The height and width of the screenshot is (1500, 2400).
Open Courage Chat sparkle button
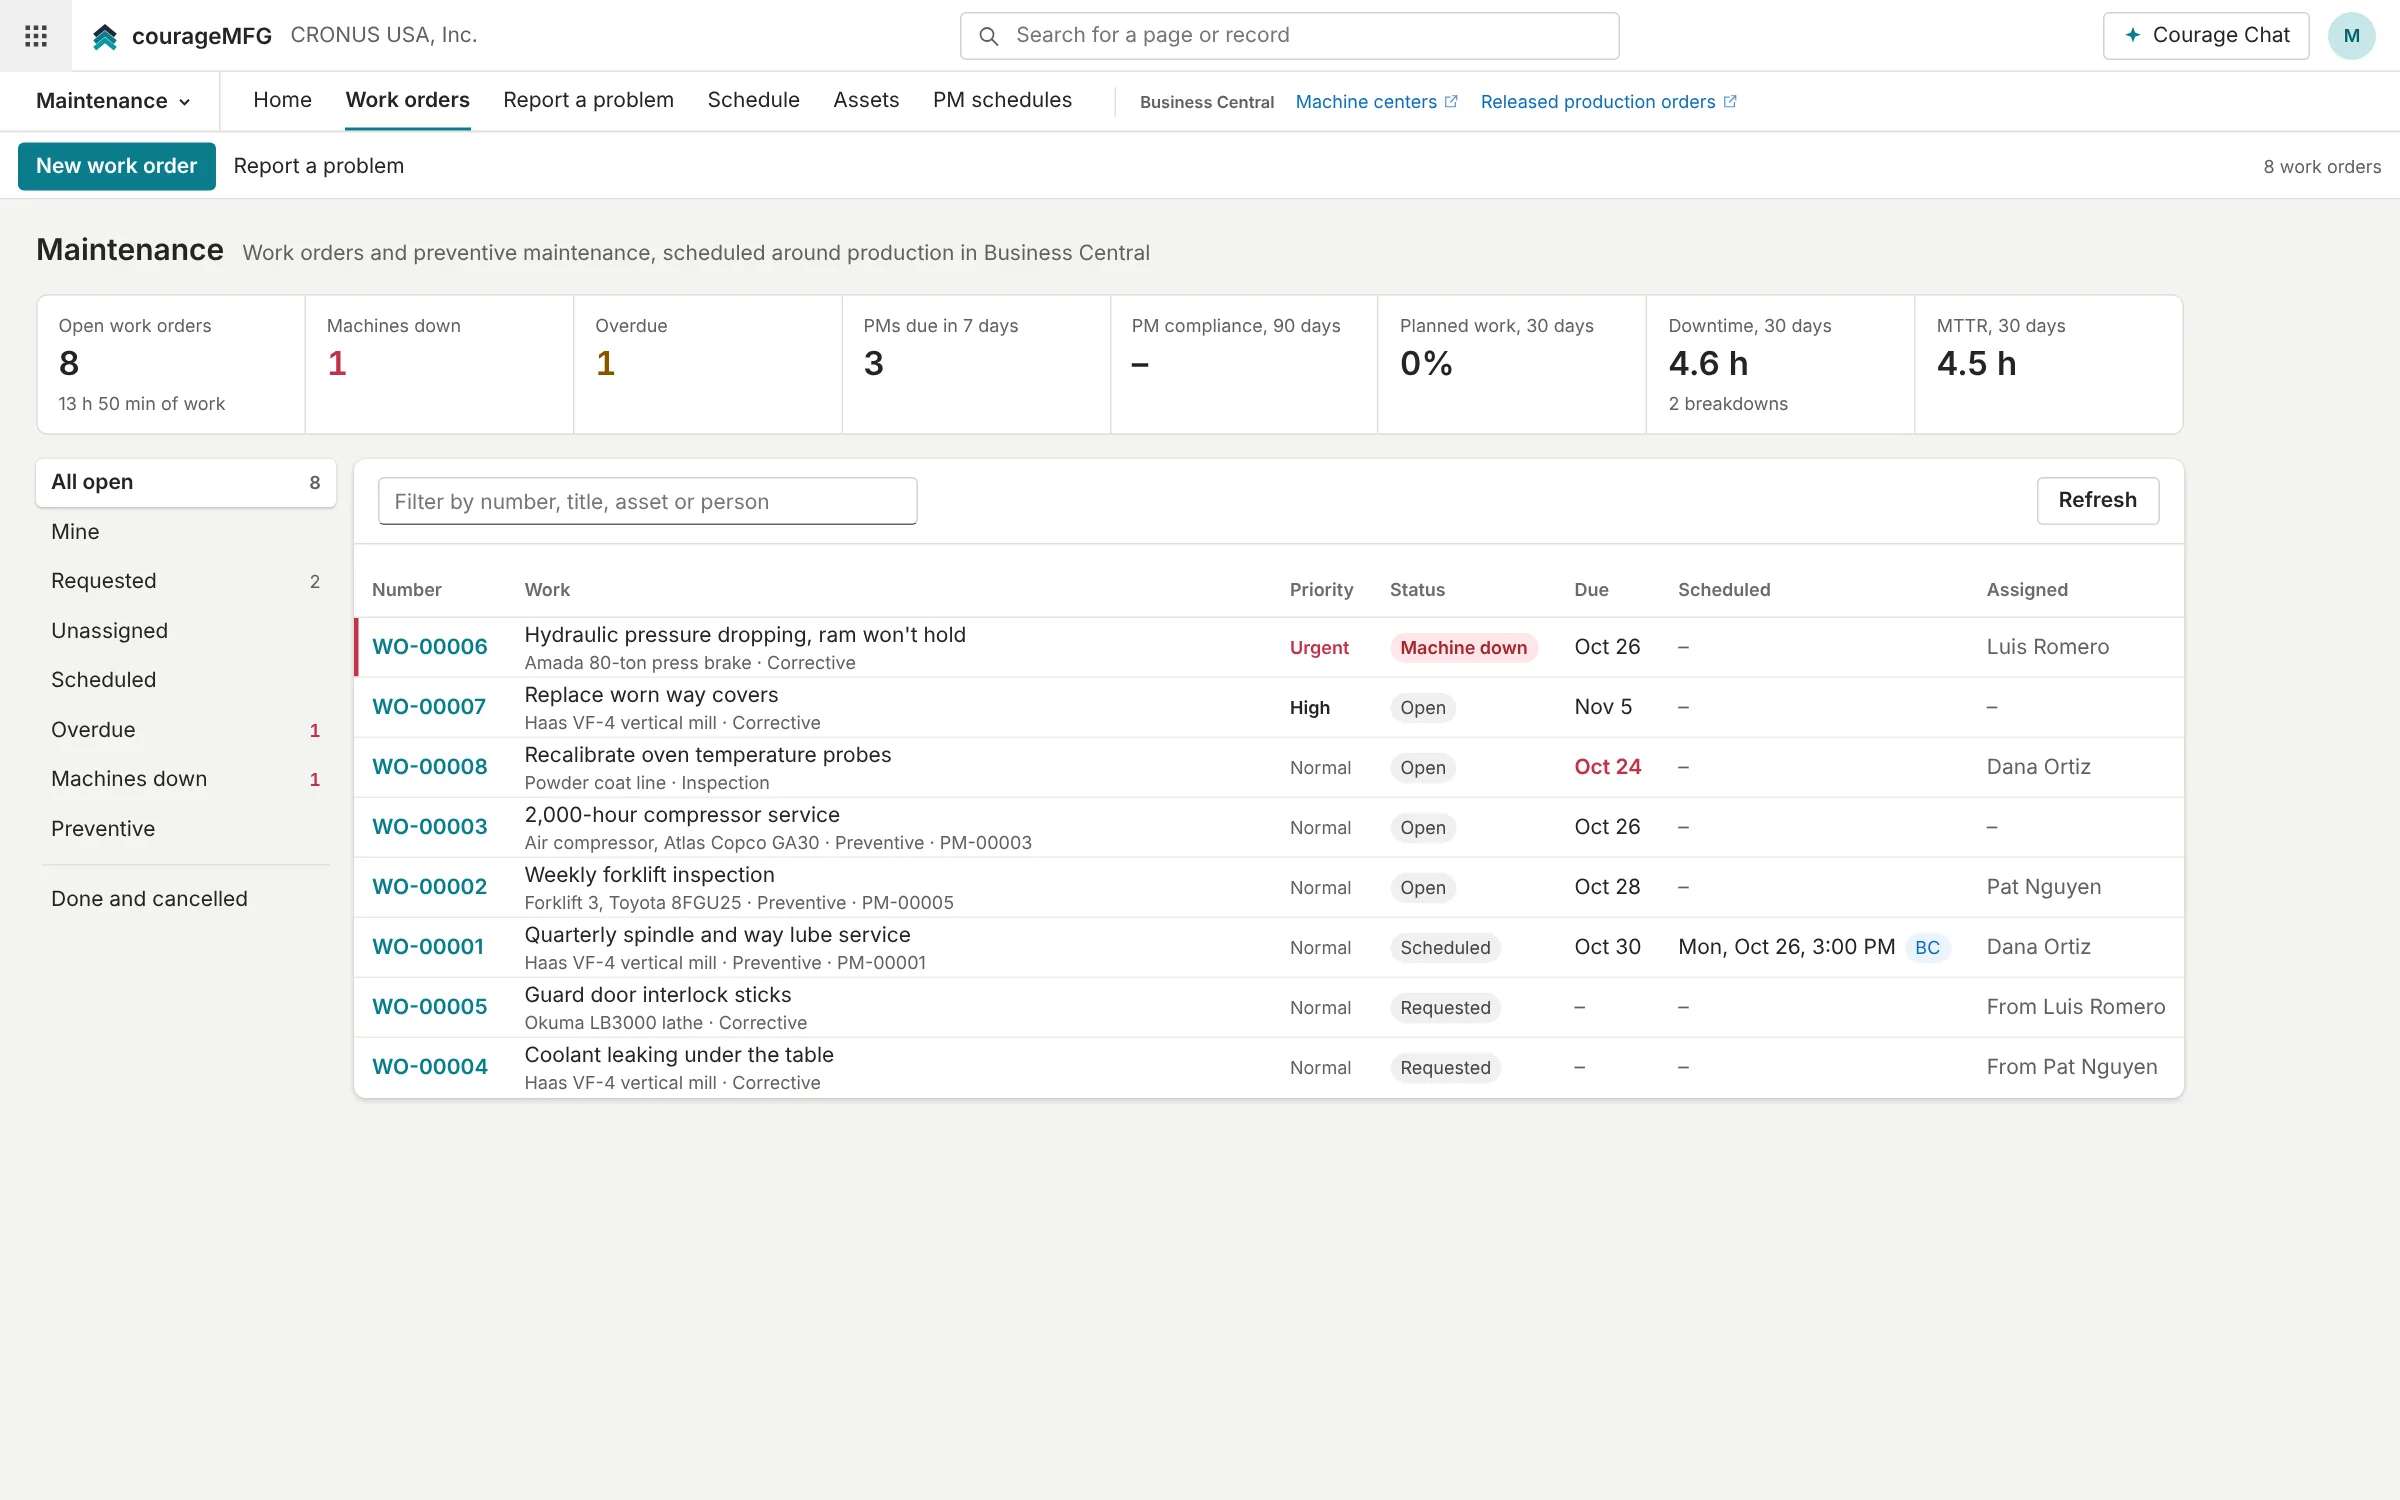pyautogui.click(x=2206, y=36)
